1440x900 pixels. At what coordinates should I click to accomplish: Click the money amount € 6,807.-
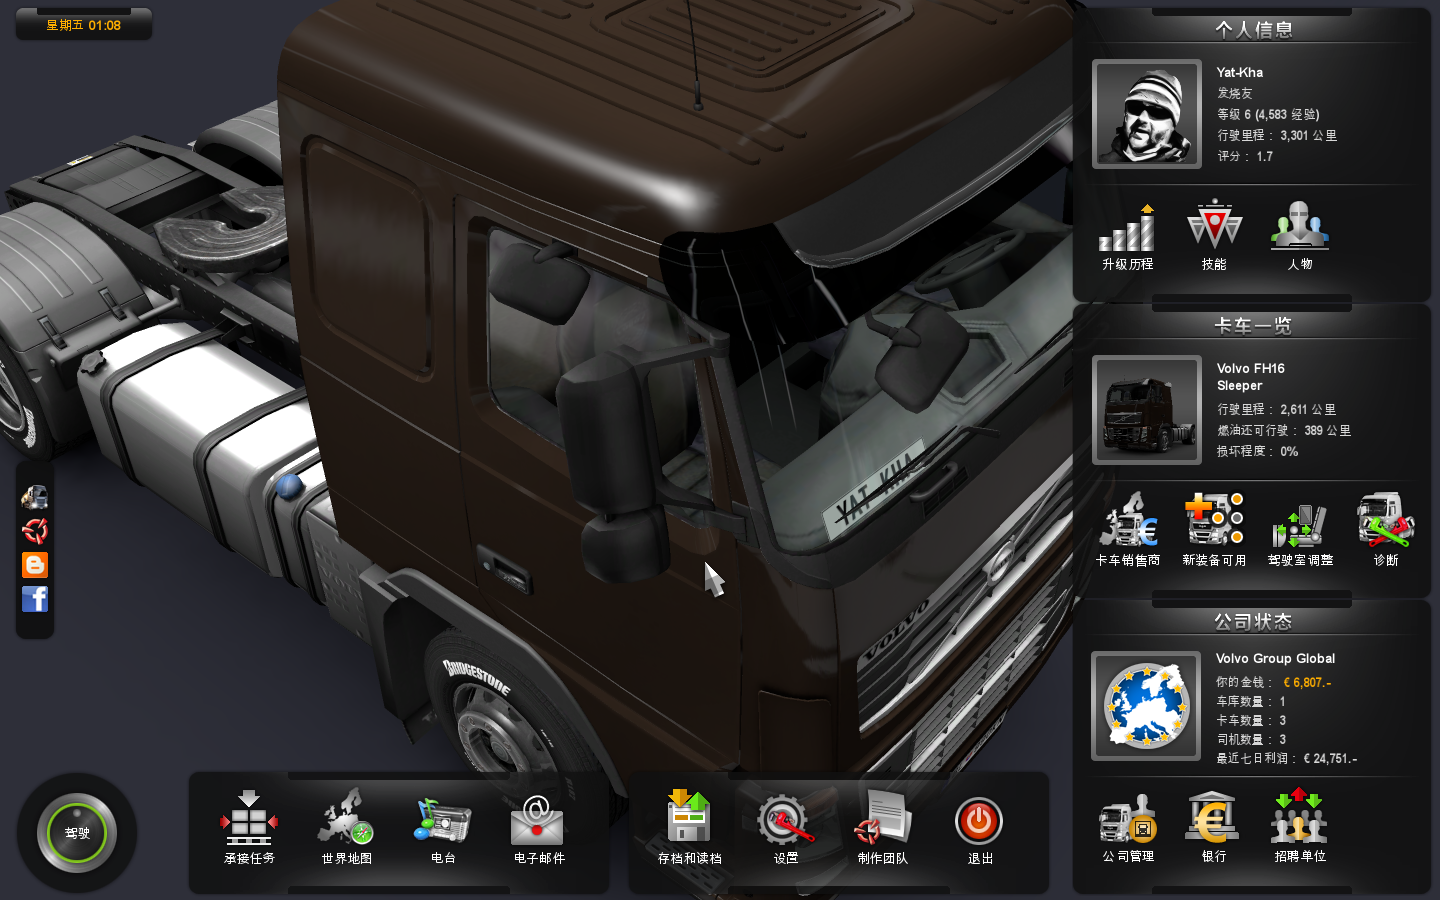(1307, 682)
